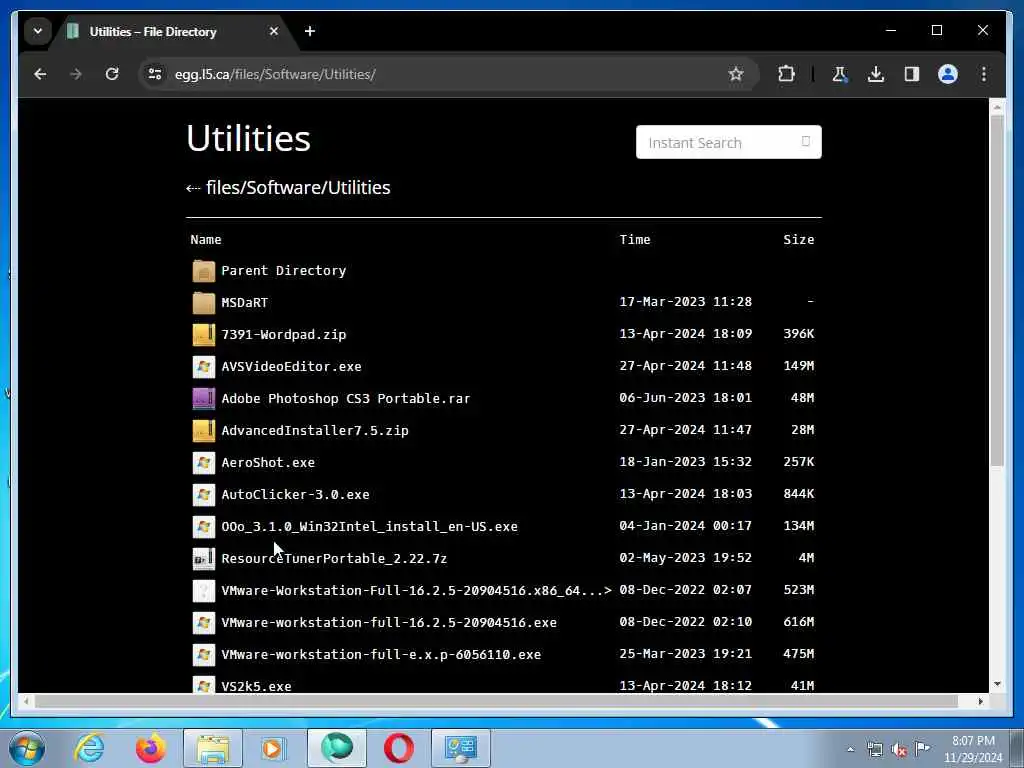Expand the tab search dropdown
Screen dimensions: 1024x768
[x=38, y=31]
